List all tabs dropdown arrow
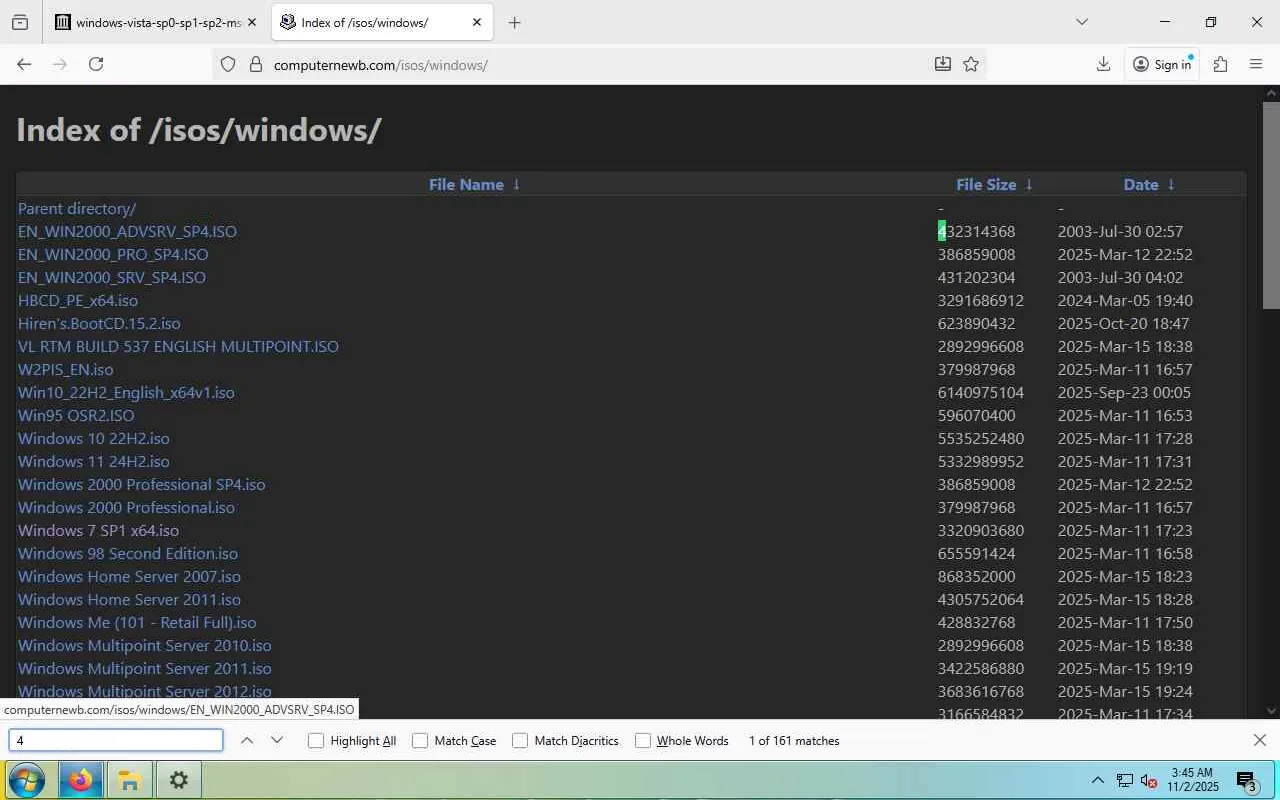The width and height of the screenshot is (1280, 800). (1082, 22)
